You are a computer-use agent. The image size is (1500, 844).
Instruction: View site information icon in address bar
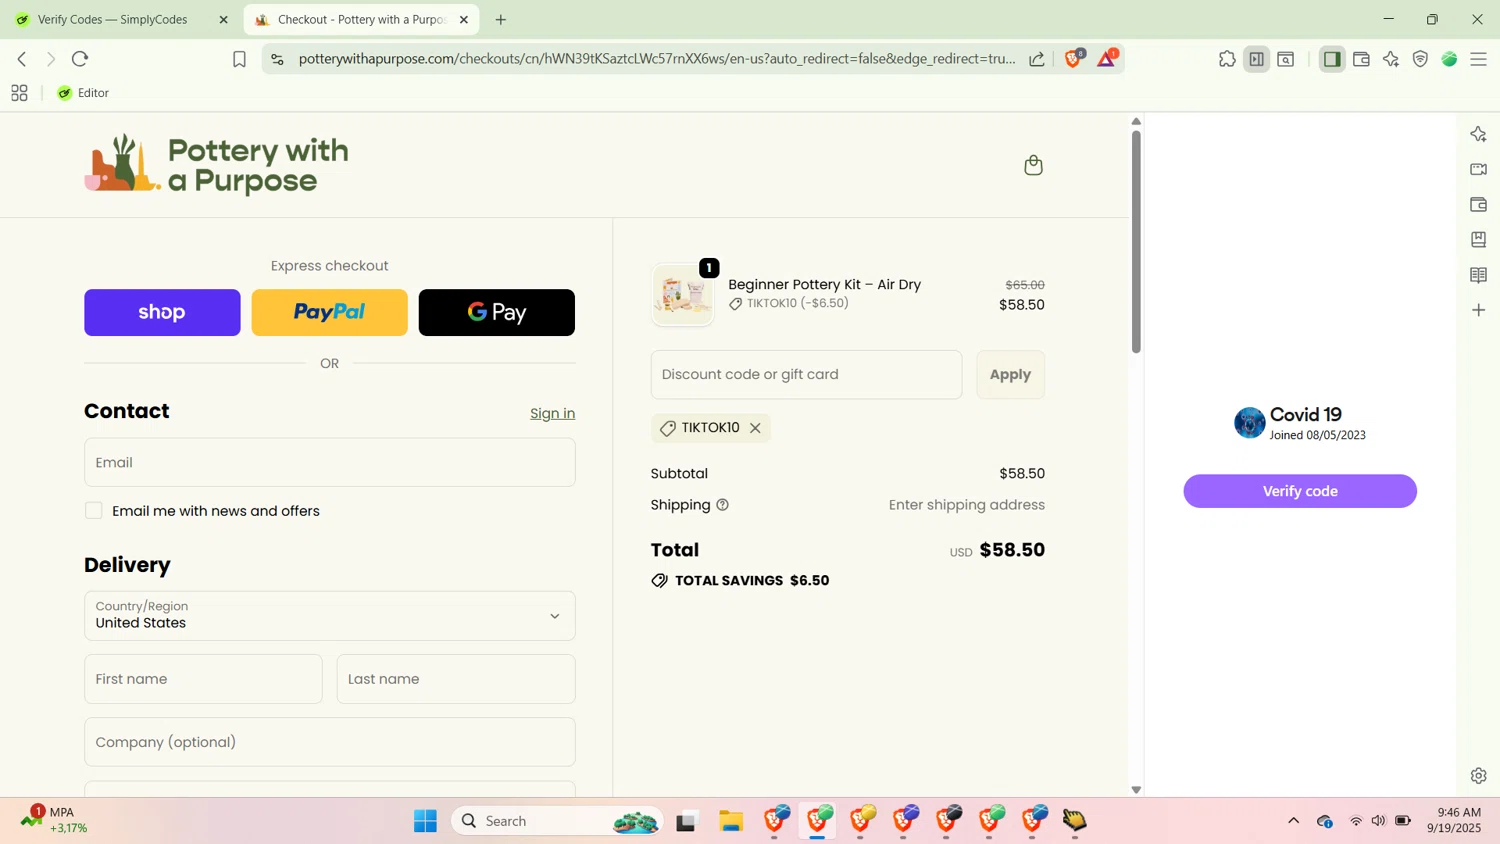(278, 59)
